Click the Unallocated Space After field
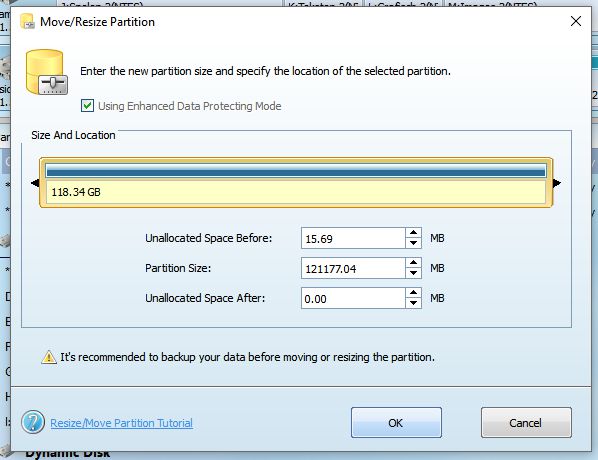 pos(353,298)
